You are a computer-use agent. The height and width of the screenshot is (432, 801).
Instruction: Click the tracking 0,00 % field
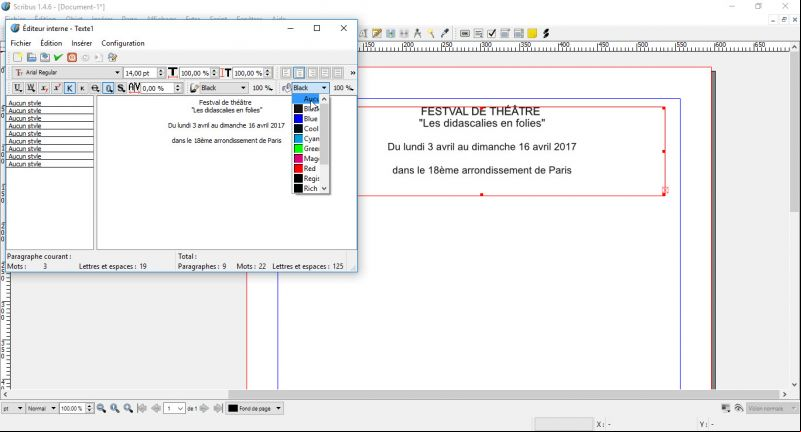[x=157, y=88]
